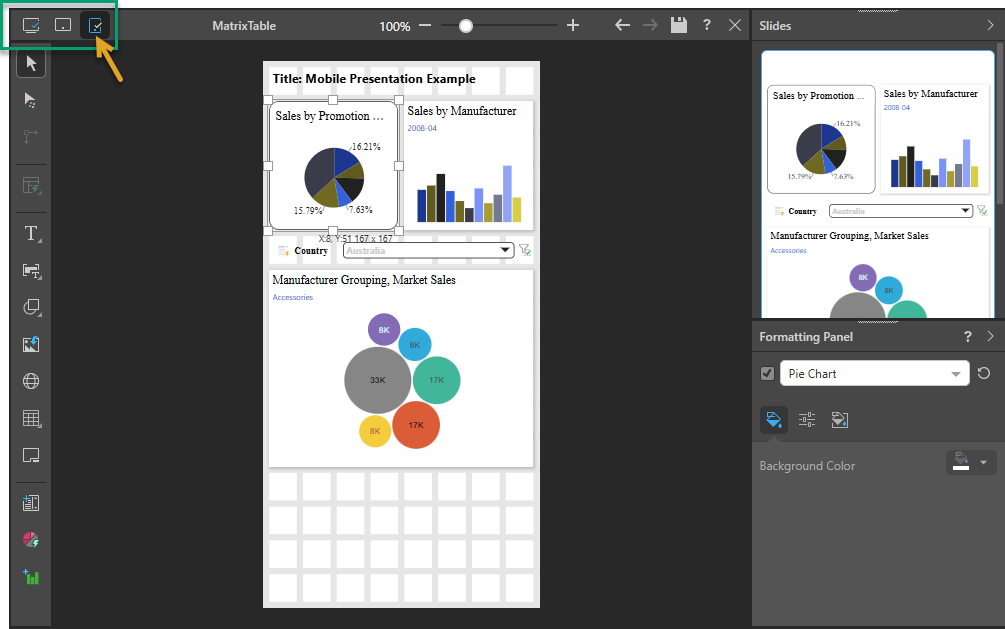Toggle the checkbox beside Pie Chart dropdown
This screenshot has width=1005, height=629.
click(767, 374)
